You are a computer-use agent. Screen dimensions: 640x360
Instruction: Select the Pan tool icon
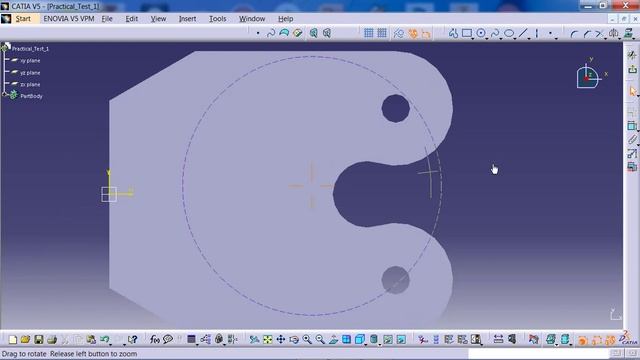pyautogui.click(x=281, y=339)
